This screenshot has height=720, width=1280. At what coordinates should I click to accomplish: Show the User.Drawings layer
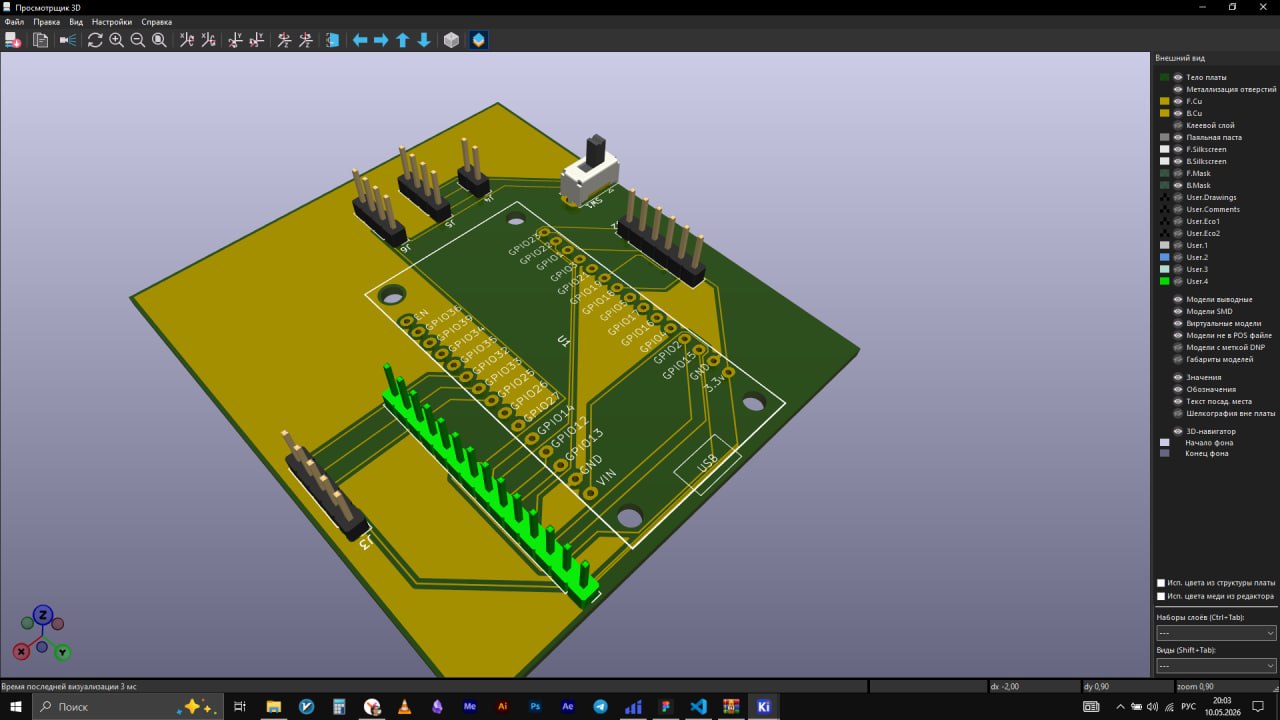[x=1178, y=197]
